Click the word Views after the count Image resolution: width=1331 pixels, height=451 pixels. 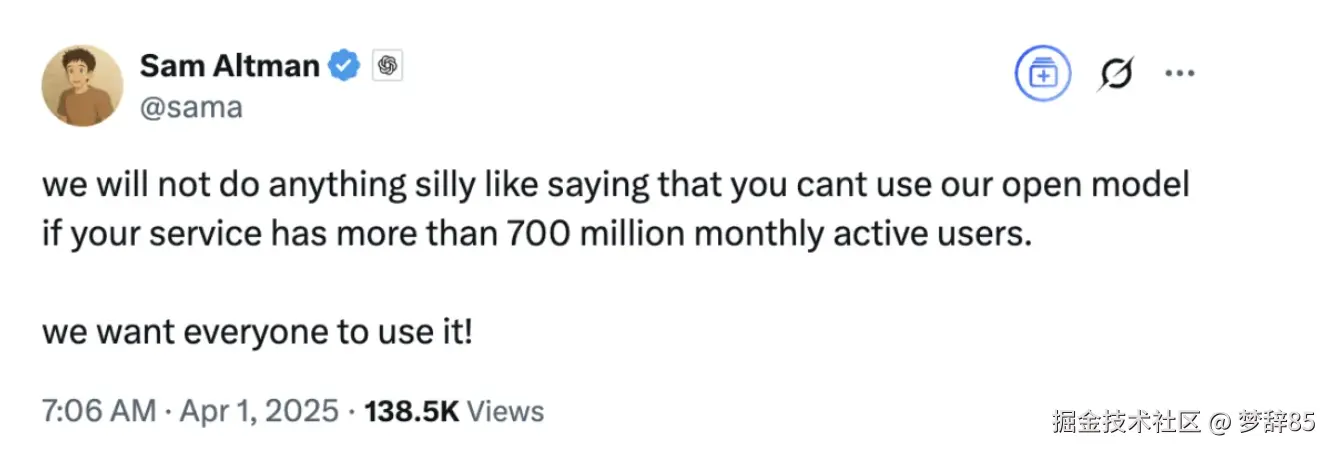pos(506,411)
